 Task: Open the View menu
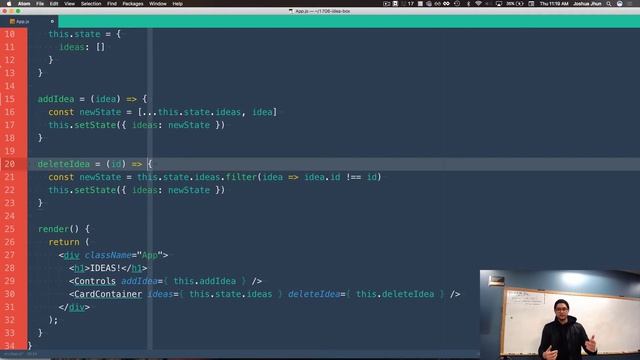tap(69, 4)
